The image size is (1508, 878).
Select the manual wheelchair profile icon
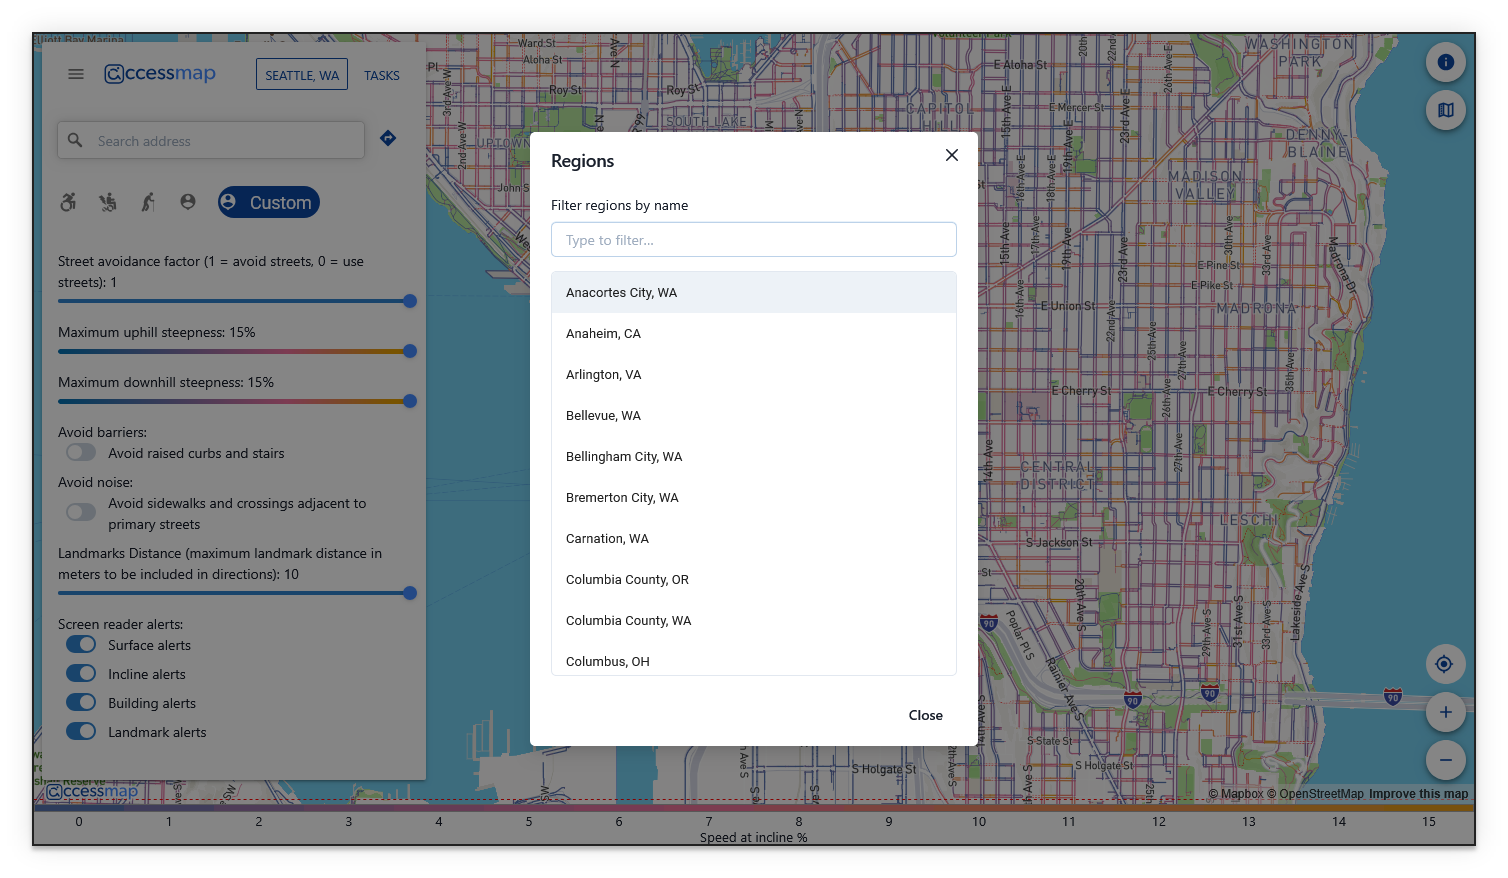[x=68, y=202]
